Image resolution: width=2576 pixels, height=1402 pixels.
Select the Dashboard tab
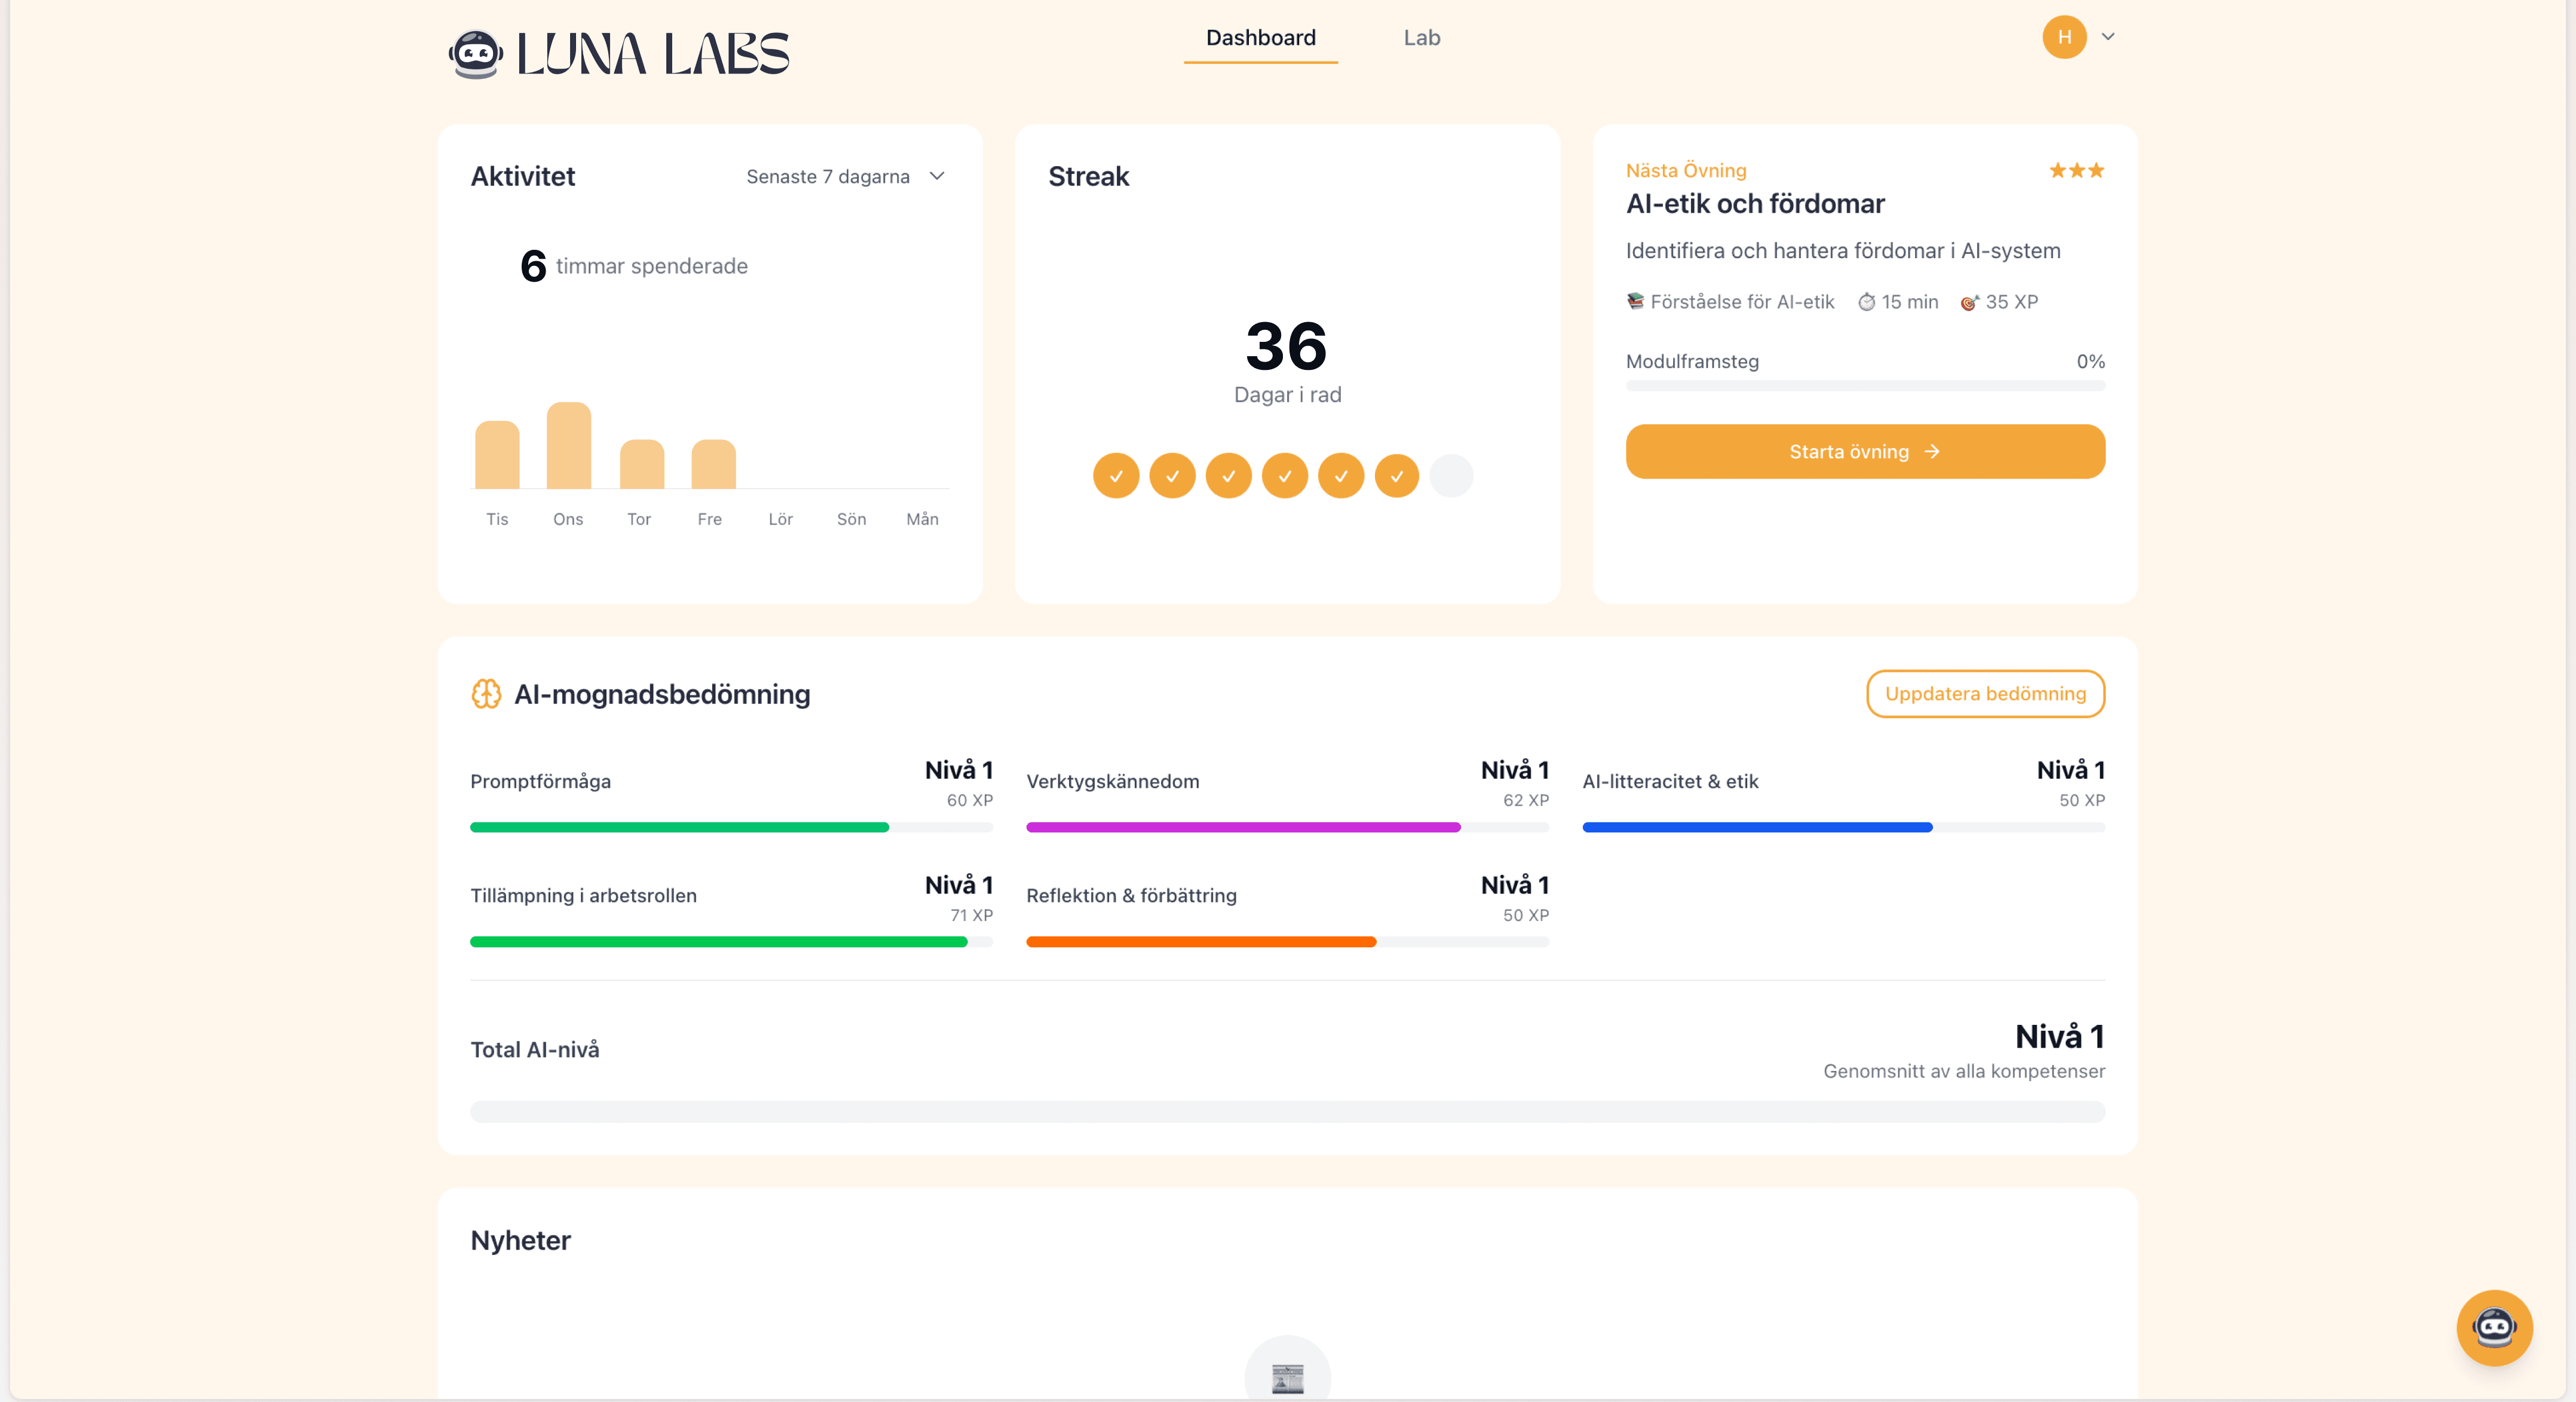tap(1260, 37)
